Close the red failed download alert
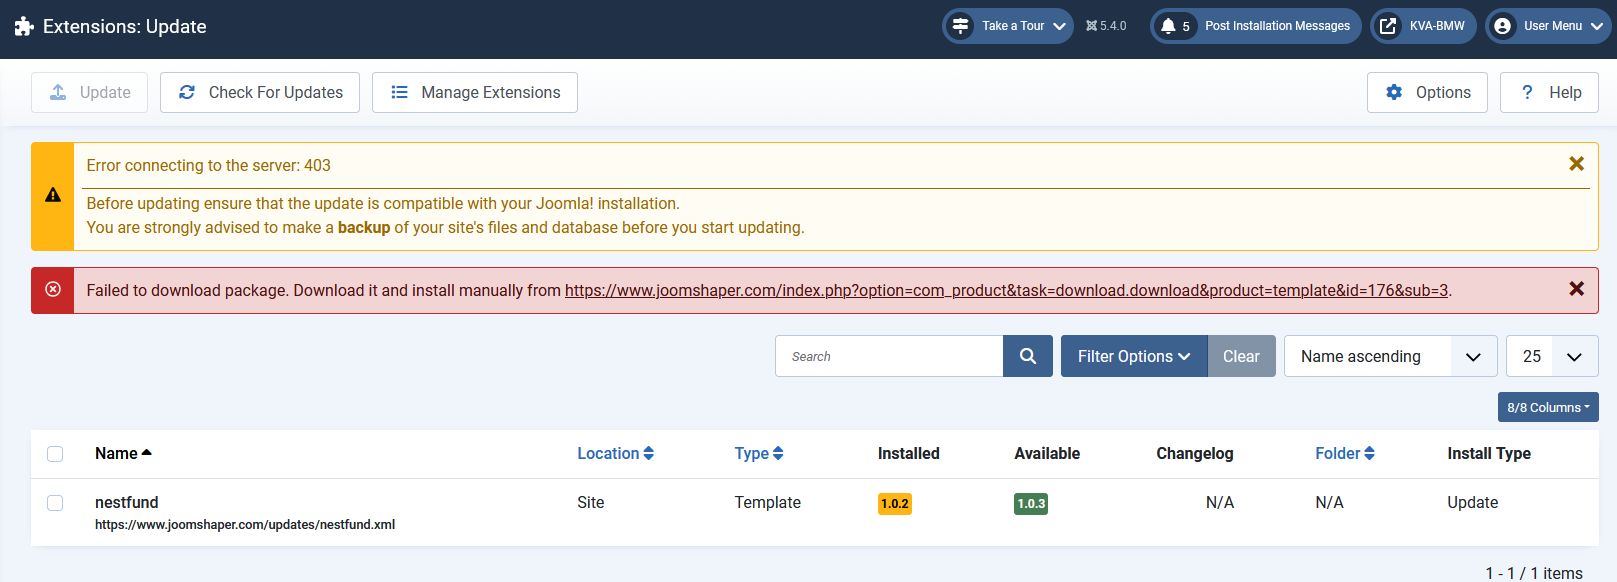This screenshot has width=1617, height=582. [1576, 289]
